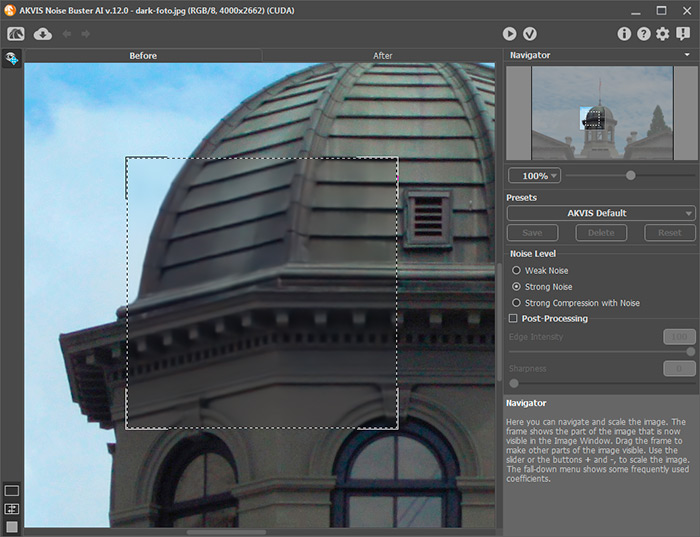Redo with the forward arrow
Image resolution: width=700 pixels, height=537 pixels.
tap(86, 34)
